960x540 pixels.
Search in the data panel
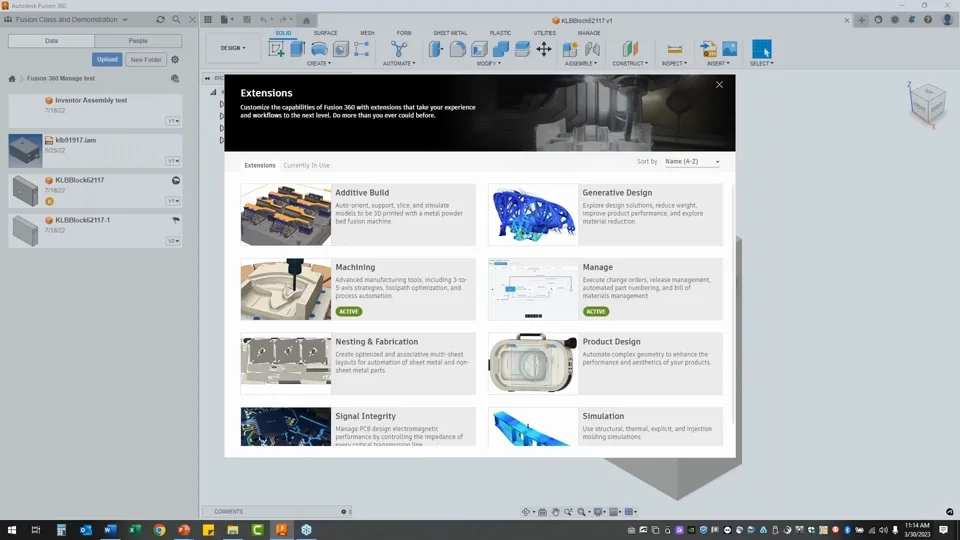point(176,20)
